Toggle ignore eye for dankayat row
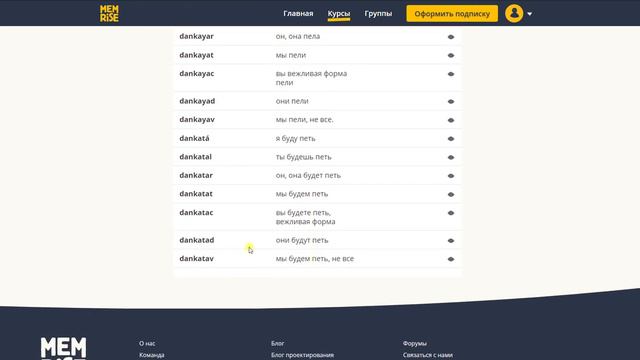The height and width of the screenshot is (360, 640). point(451,56)
